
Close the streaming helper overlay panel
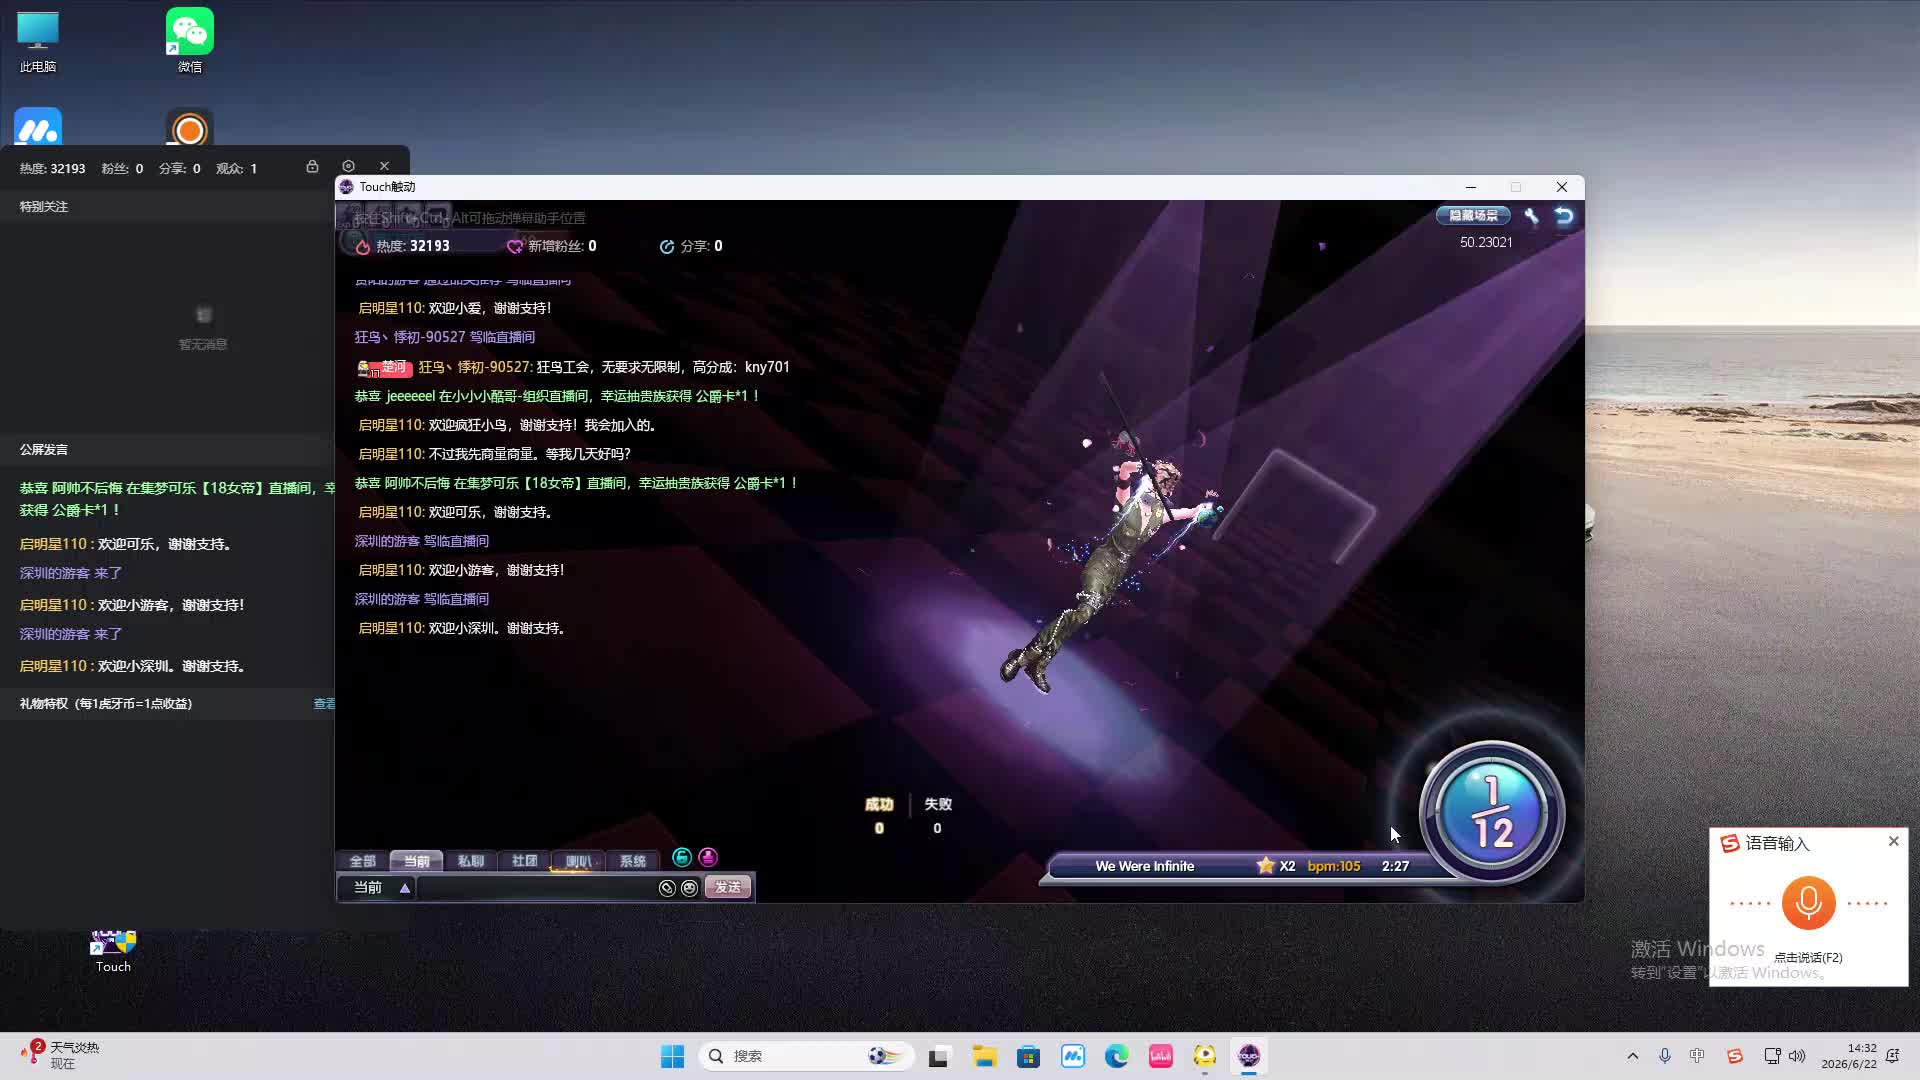coord(384,166)
